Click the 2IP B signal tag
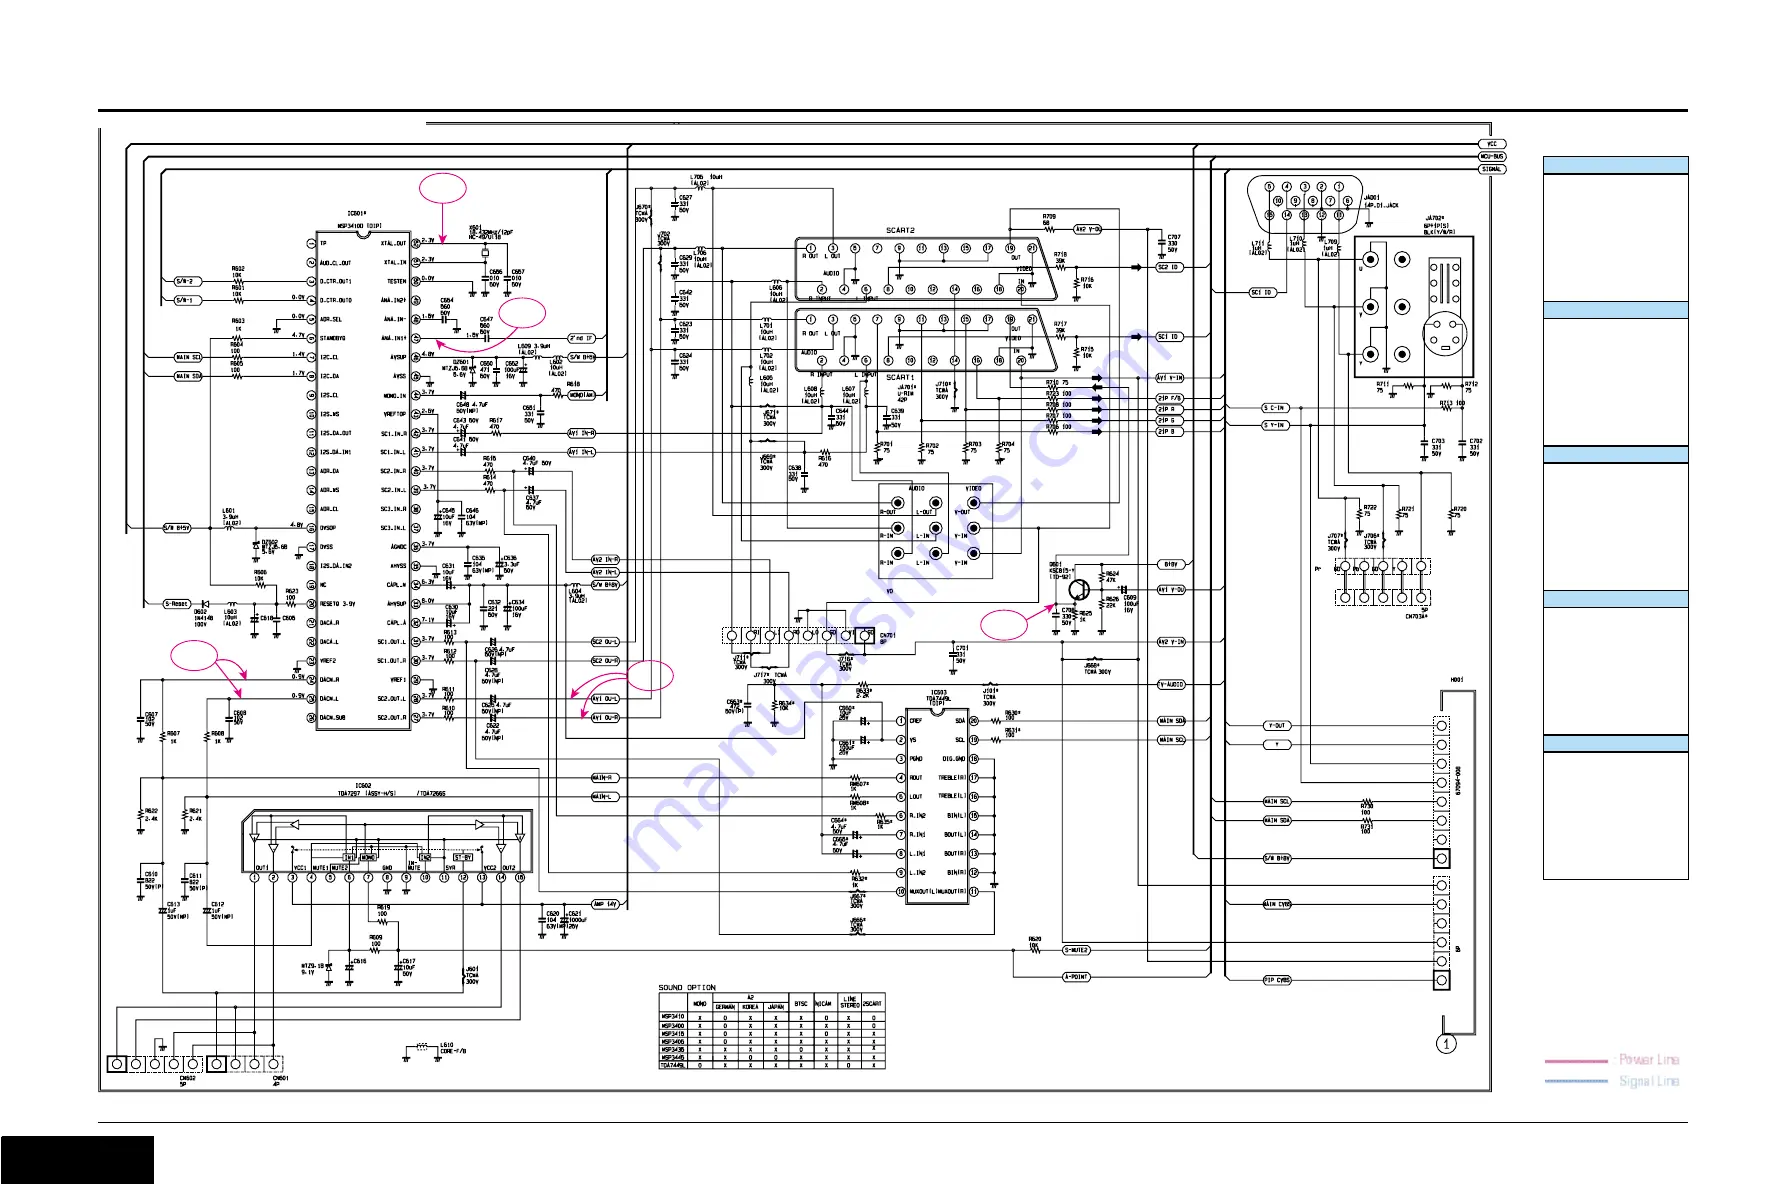The width and height of the screenshot is (1785, 1185). tap(1170, 431)
